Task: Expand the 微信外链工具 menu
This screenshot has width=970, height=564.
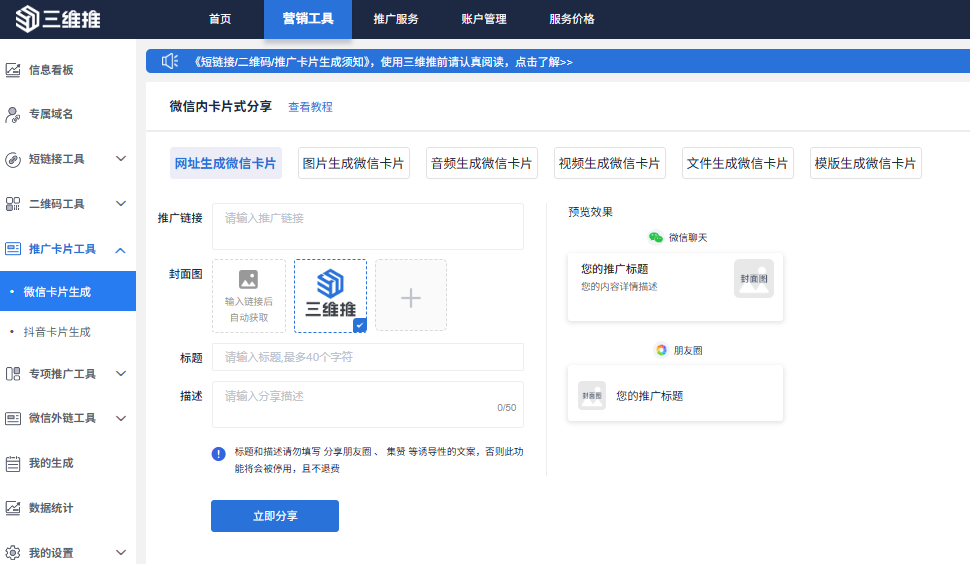Action: click(121, 419)
